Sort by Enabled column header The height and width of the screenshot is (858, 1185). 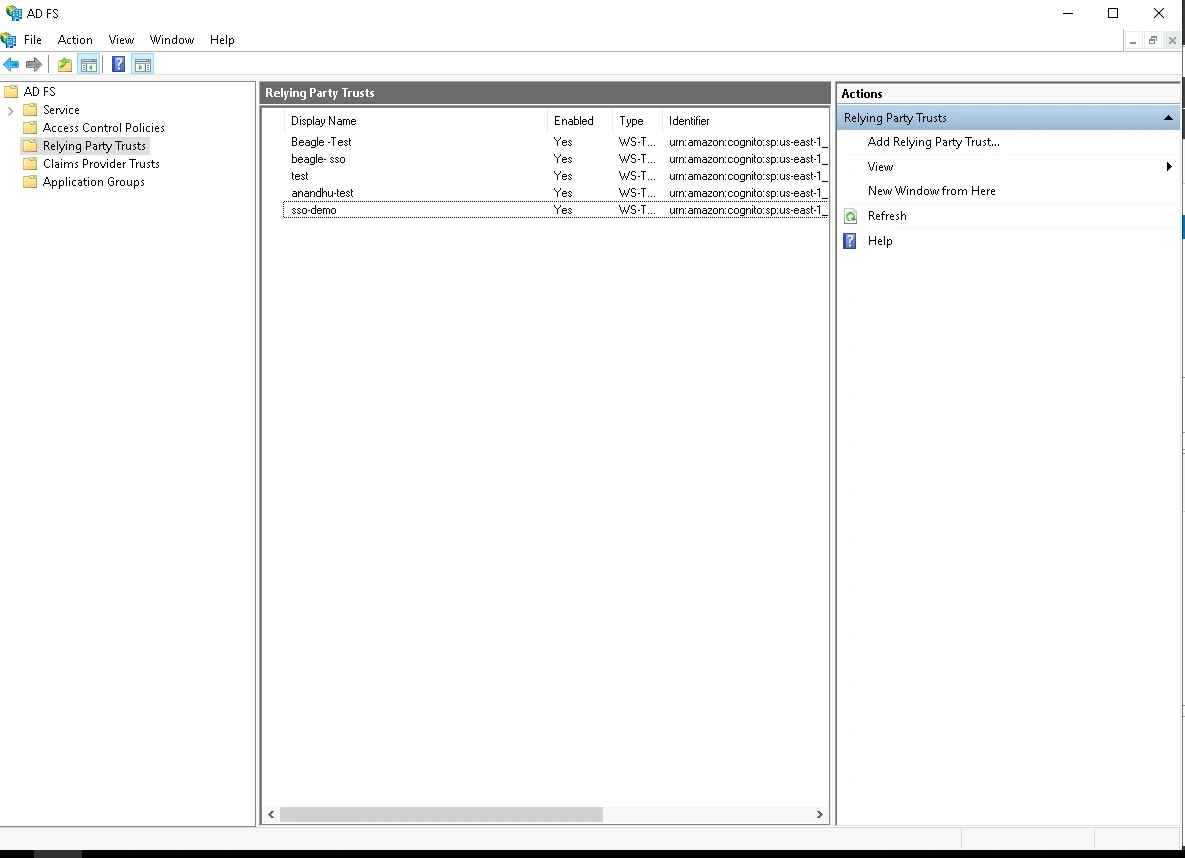pyautogui.click(x=580, y=121)
